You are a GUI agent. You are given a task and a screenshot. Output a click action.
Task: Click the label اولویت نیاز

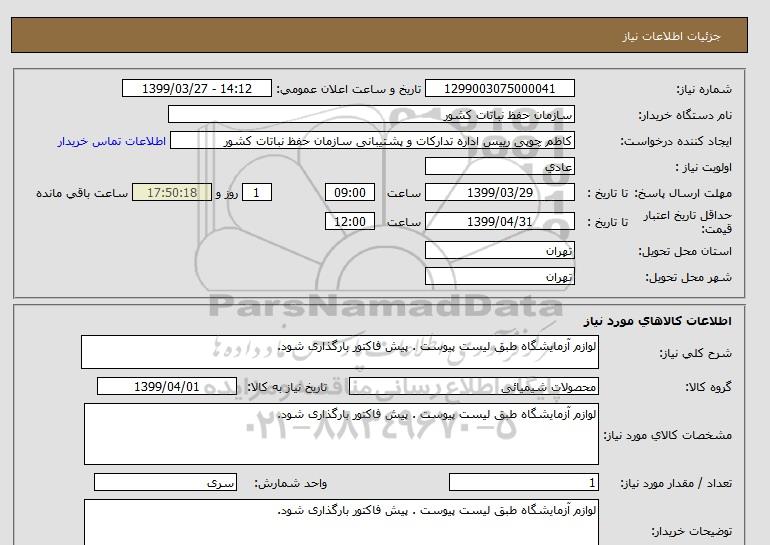pos(704,167)
